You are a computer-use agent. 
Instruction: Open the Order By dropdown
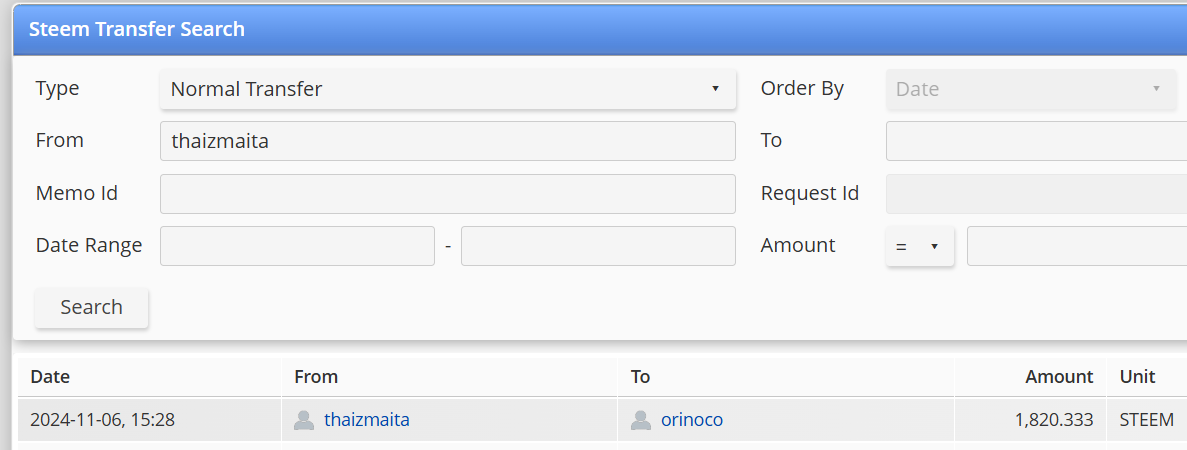pyautogui.click(x=1030, y=89)
